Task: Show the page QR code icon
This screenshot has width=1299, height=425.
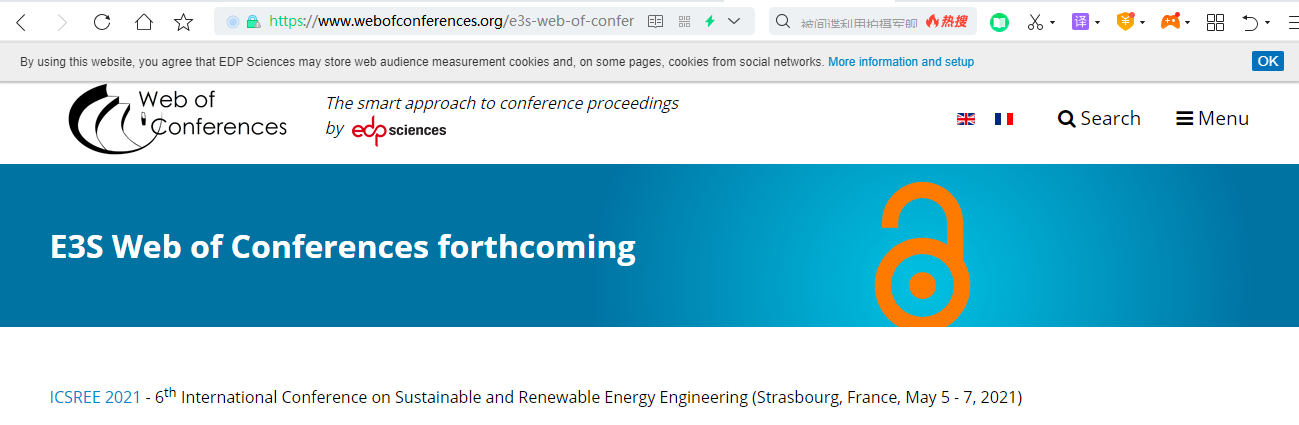Action: click(x=685, y=21)
